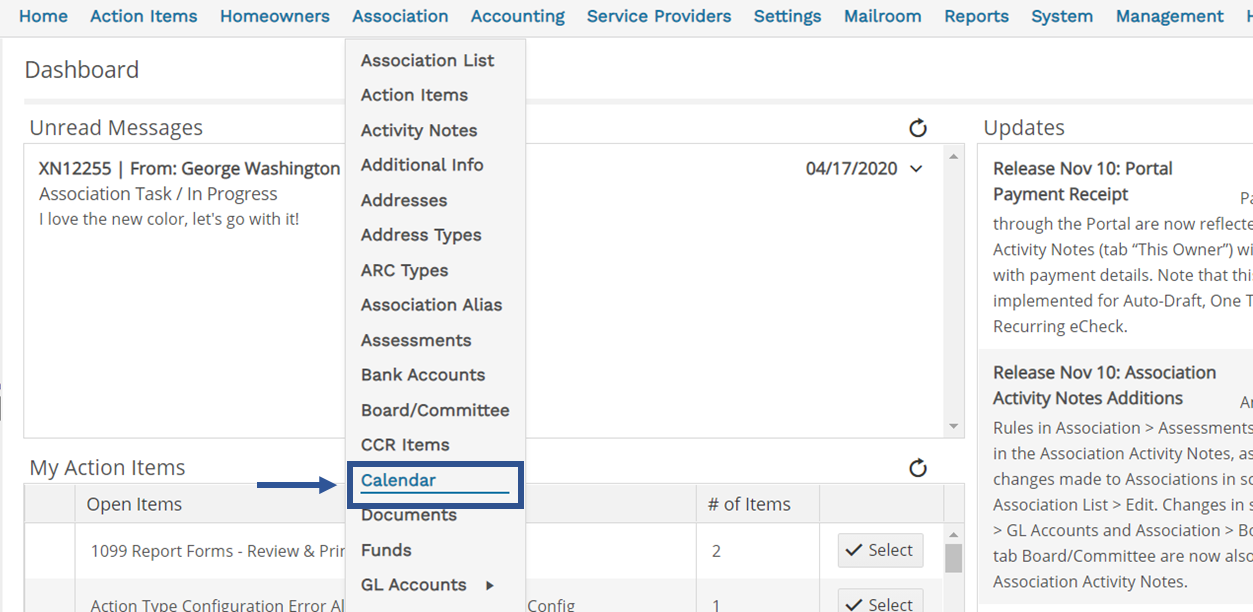The width and height of the screenshot is (1253, 612).
Task: Open the date dropdown showing 04/17/2020
Action: (x=864, y=168)
